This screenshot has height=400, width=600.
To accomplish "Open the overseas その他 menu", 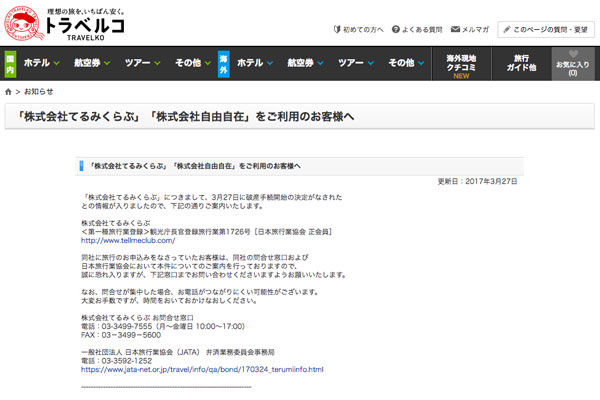I will [401, 63].
